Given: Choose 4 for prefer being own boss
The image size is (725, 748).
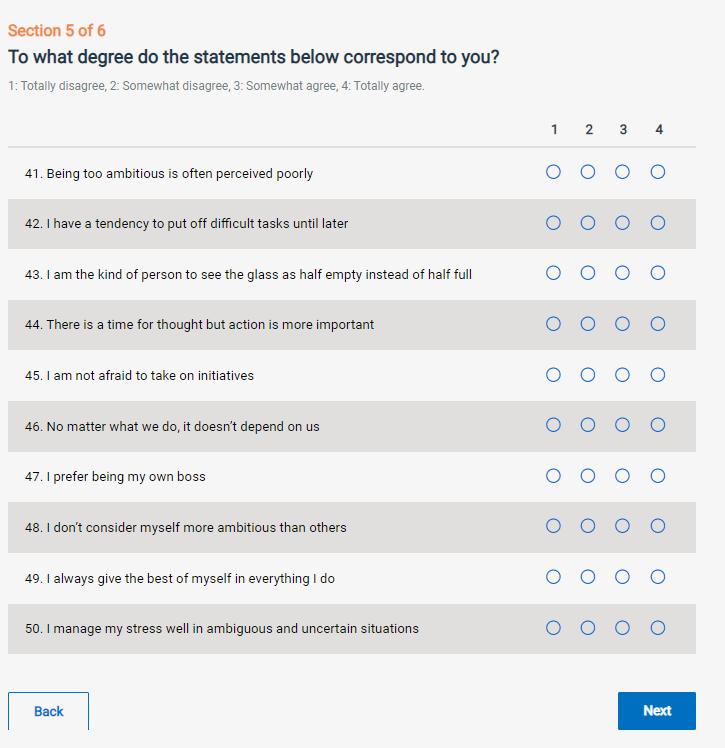Looking at the screenshot, I should click(657, 476).
